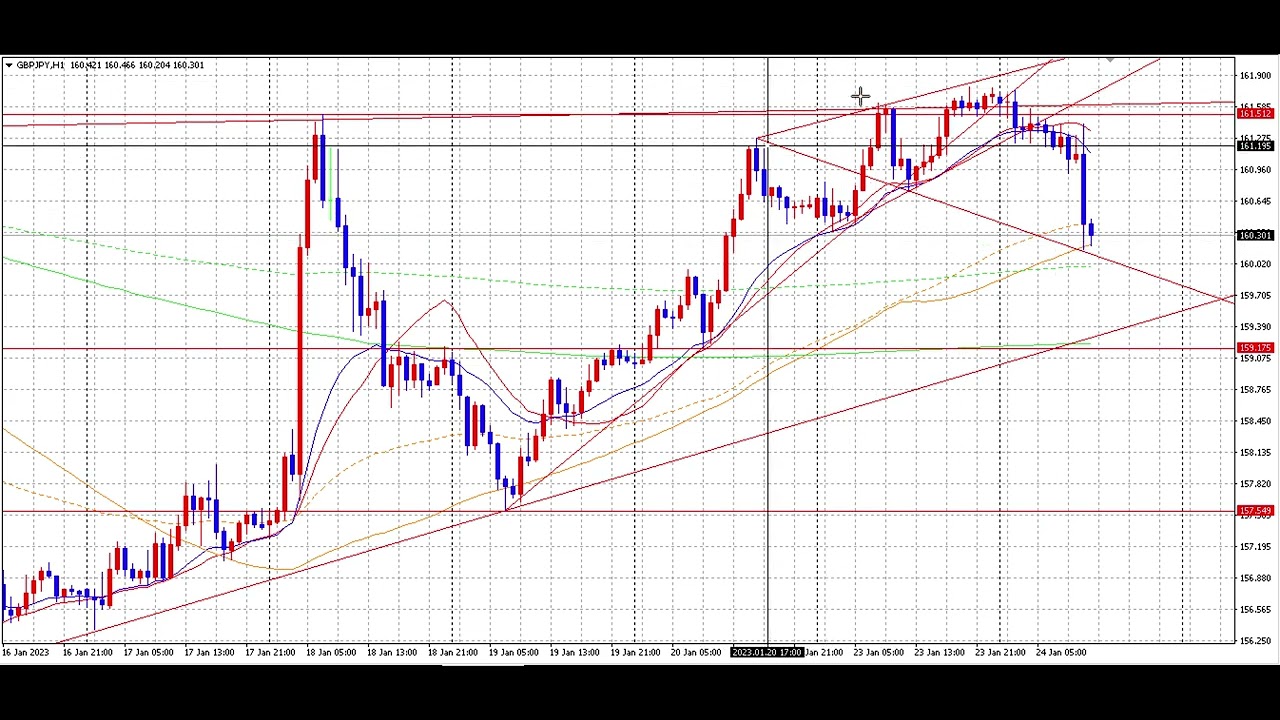Click the 23 Jan 13:00 time axis label
Viewport: 1280px width, 720px height.
click(x=939, y=653)
